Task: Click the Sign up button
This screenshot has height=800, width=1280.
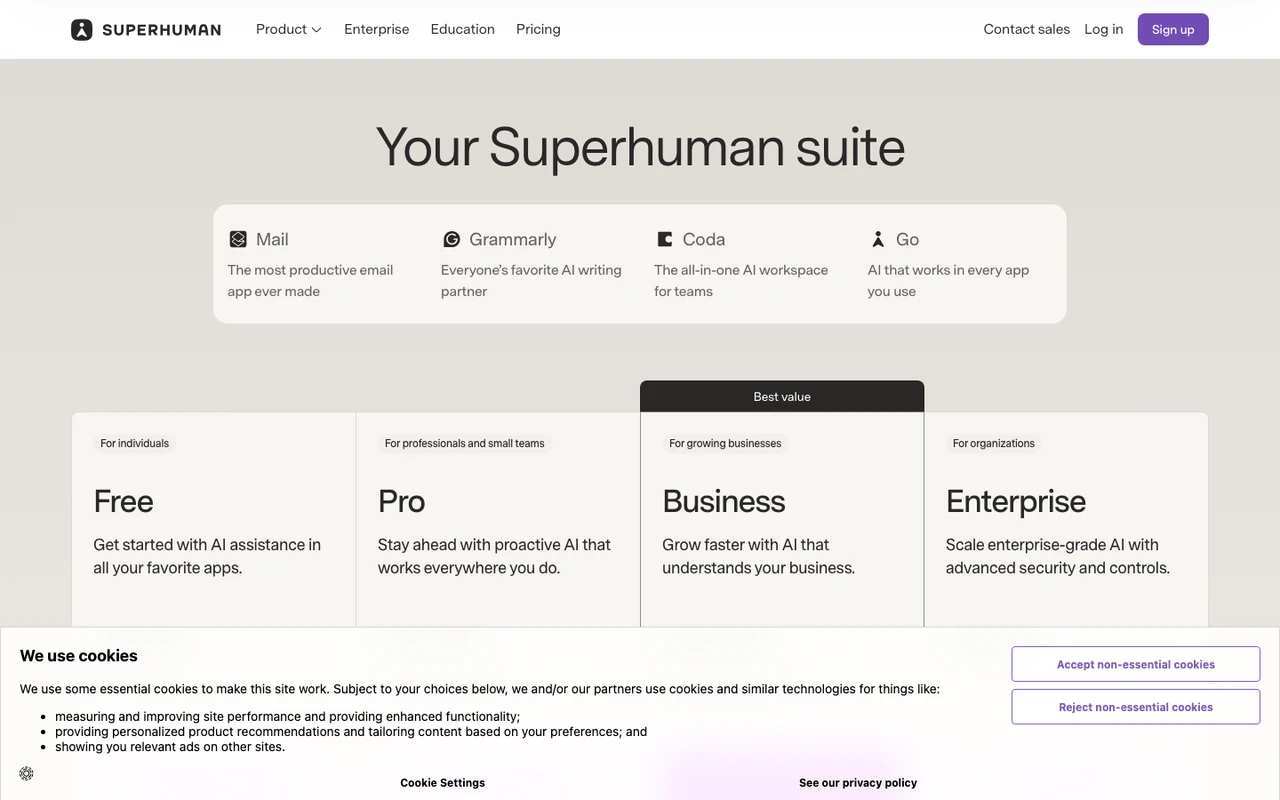Action: point(1173,29)
